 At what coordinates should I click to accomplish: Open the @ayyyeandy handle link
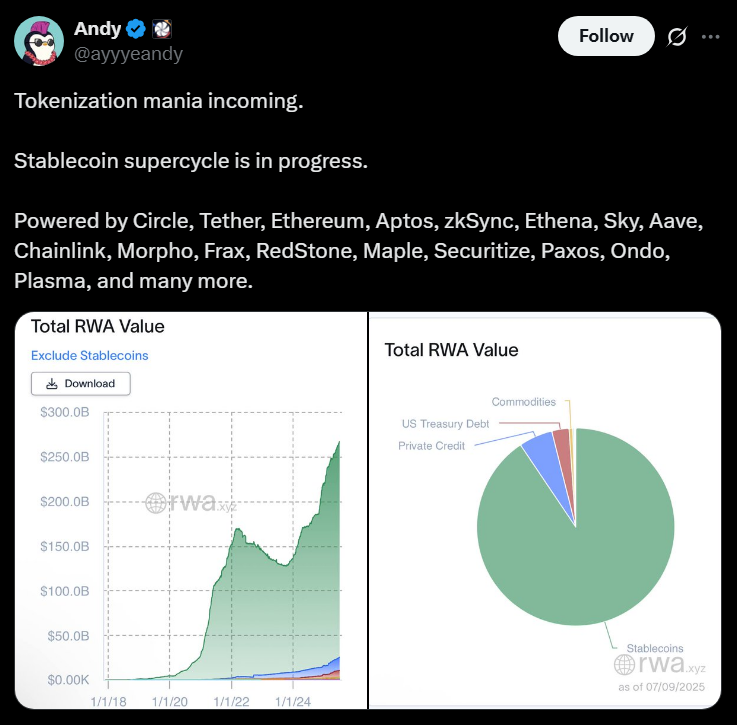point(128,54)
